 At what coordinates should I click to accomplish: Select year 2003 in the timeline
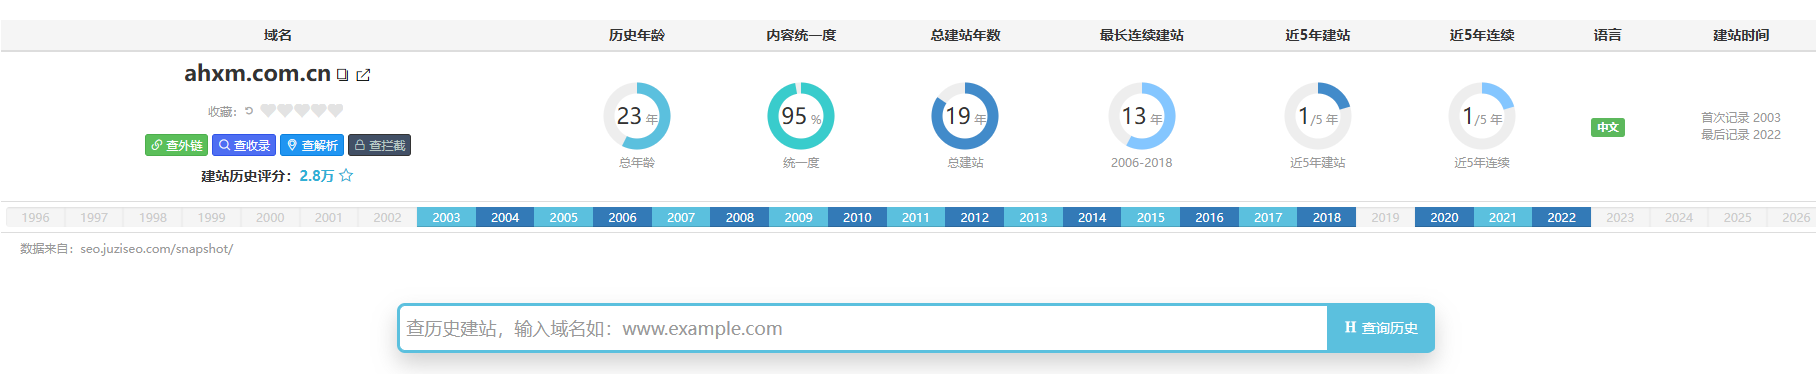[446, 217]
